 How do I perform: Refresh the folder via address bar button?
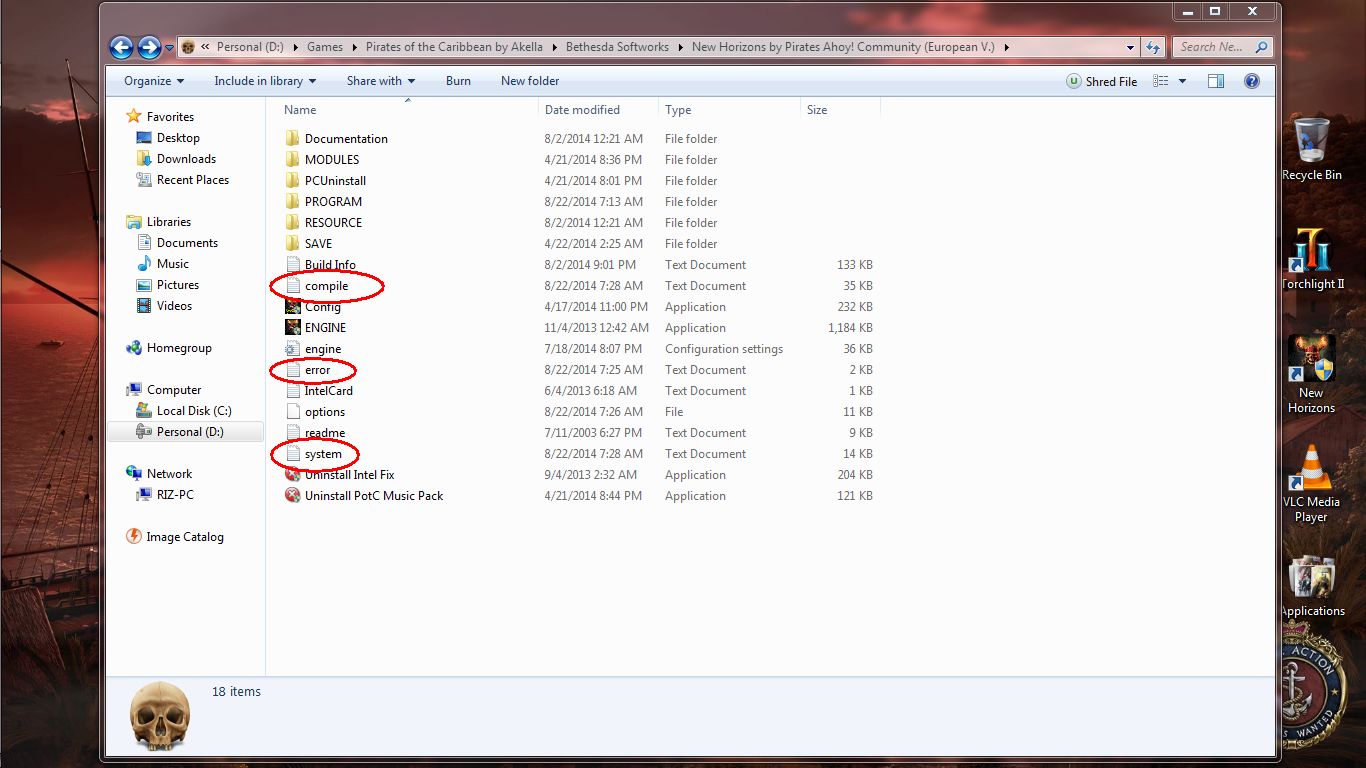(1153, 47)
